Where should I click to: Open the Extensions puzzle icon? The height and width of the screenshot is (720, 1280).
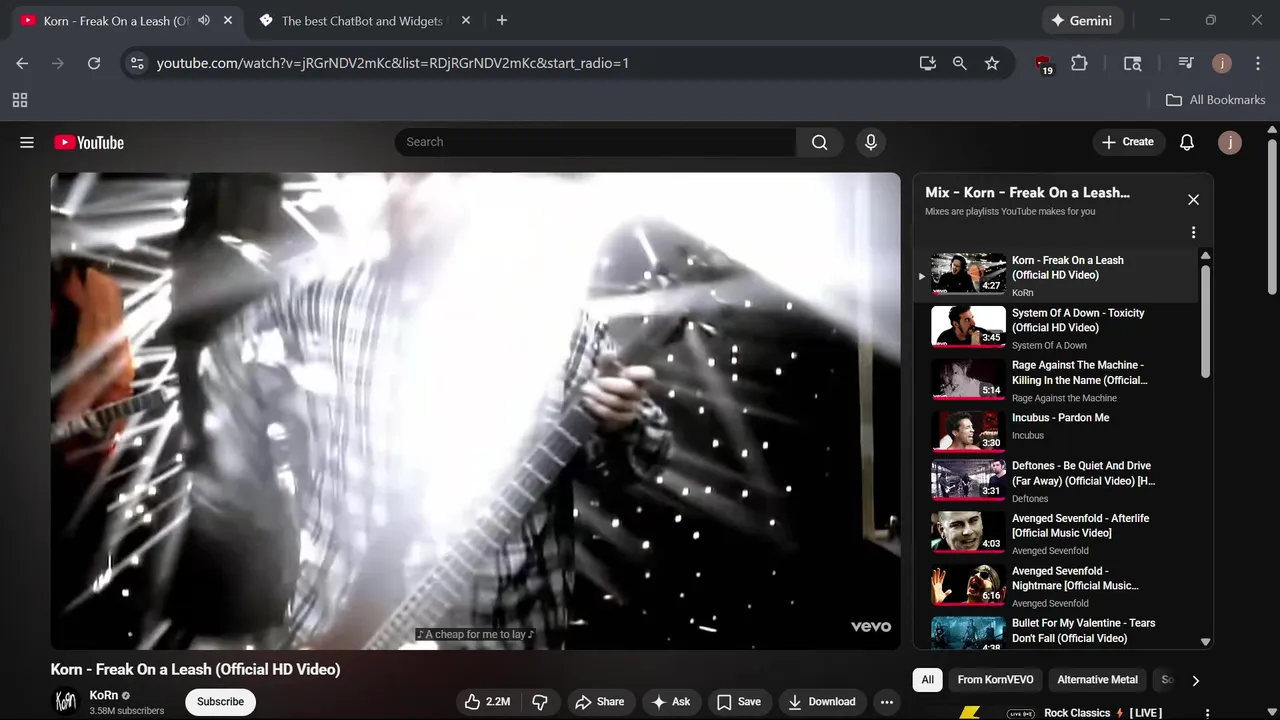1079,63
